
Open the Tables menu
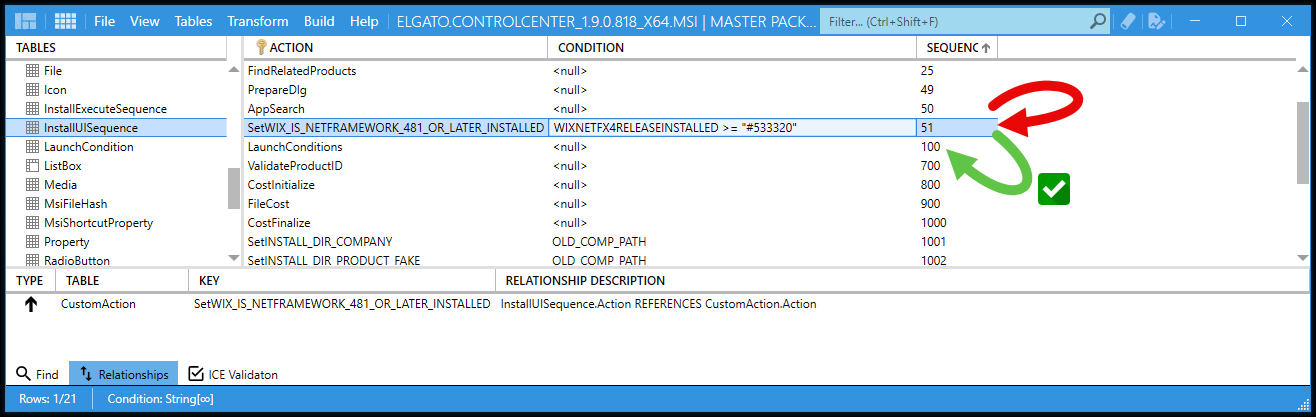tap(193, 21)
